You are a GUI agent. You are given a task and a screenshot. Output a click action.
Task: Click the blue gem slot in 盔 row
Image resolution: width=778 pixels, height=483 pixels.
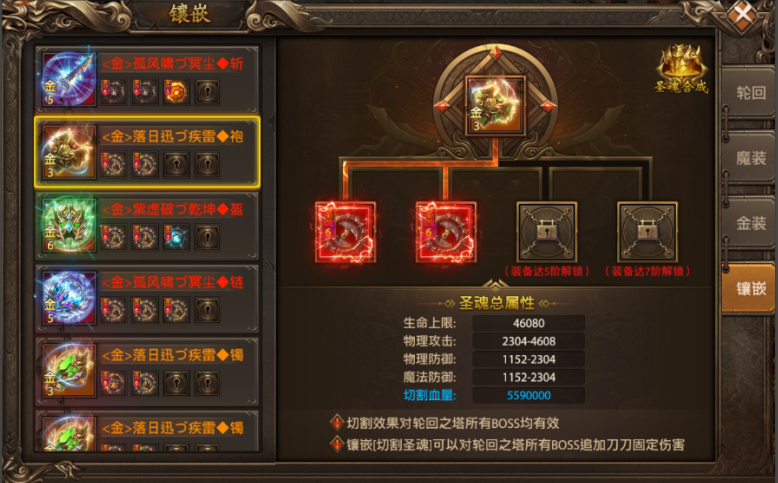tap(176, 237)
